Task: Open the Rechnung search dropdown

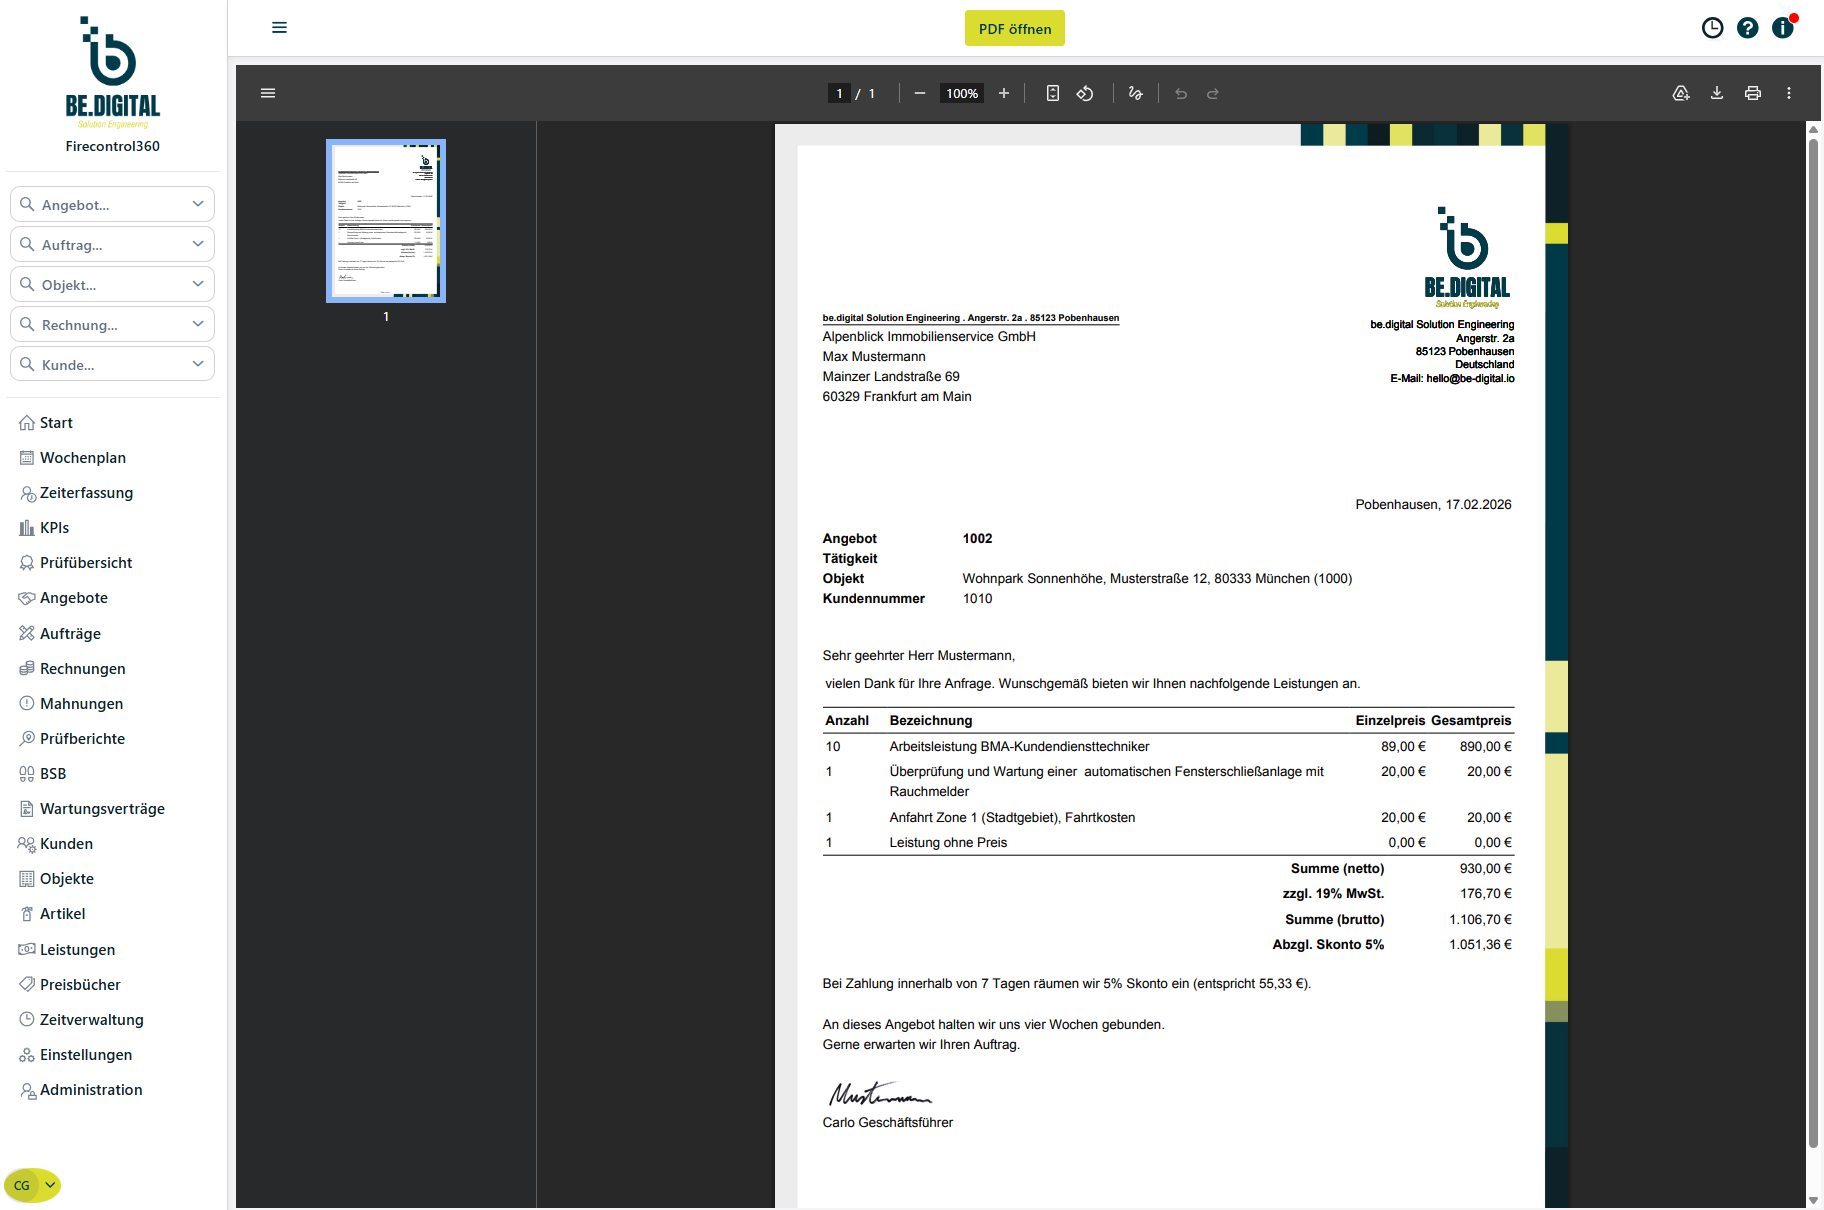Action: [113, 324]
